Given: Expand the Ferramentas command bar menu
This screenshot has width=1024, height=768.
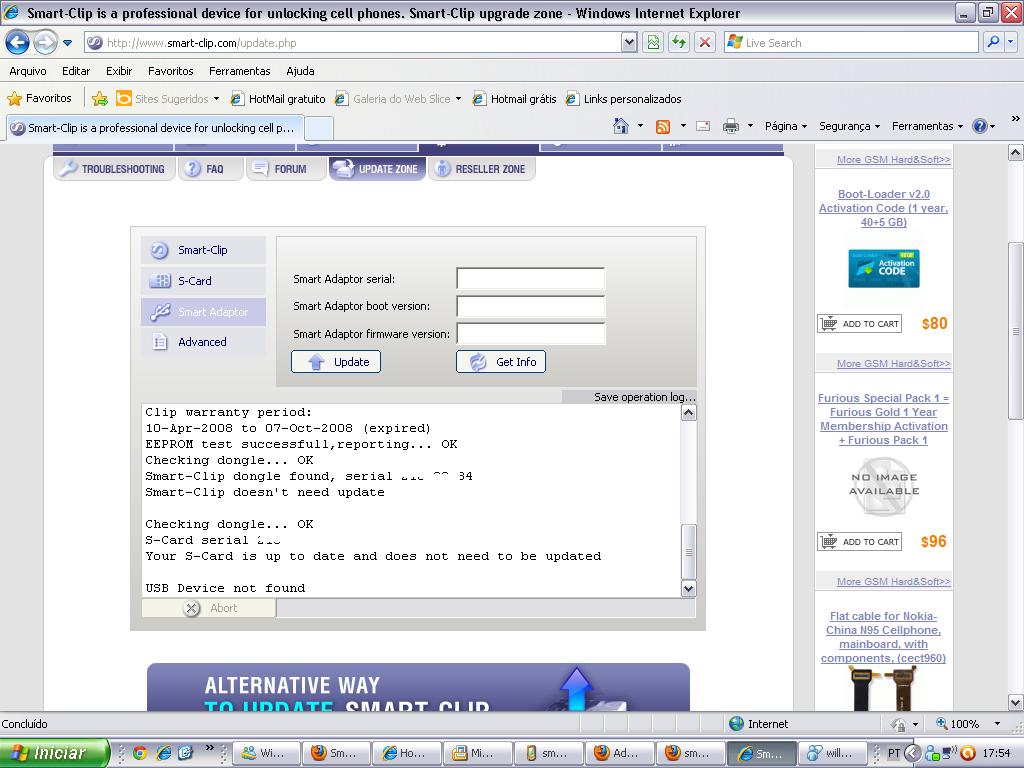Looking at the screenshot, I should tap(927, 126).
